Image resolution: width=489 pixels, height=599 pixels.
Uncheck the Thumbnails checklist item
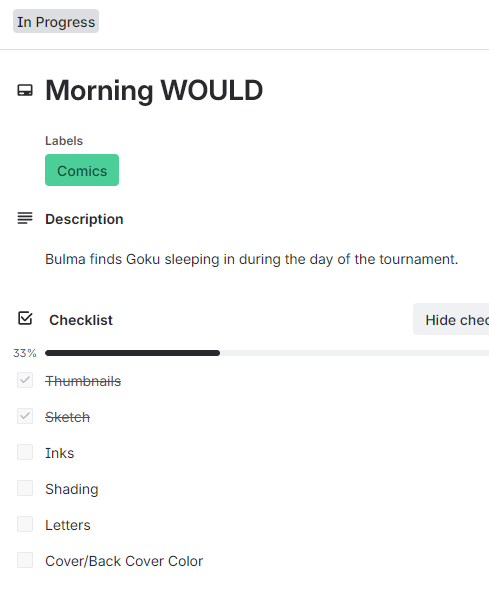25,380
